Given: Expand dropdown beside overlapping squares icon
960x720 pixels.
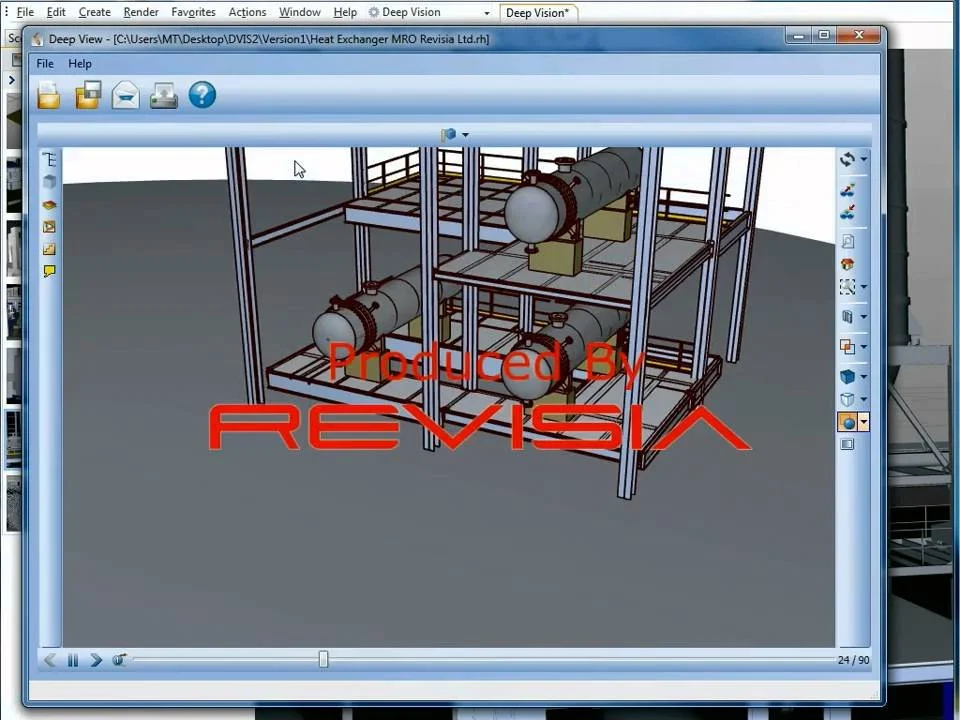Looking at the screenshot, I should click(x=863, y=347).
